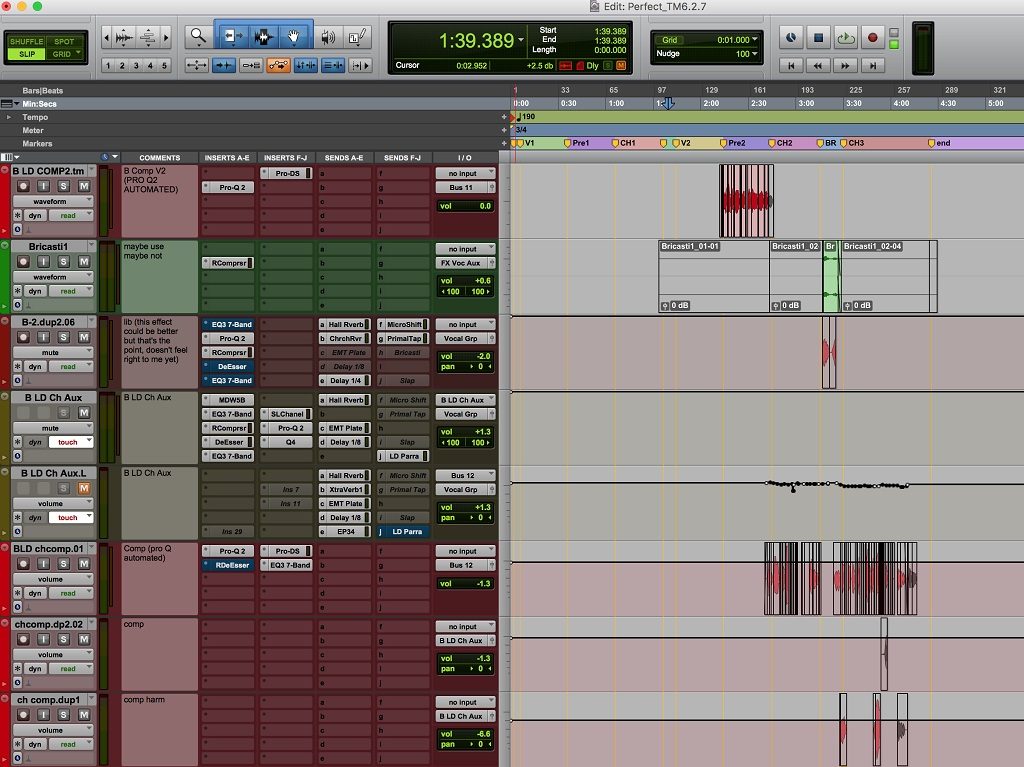This screenshot has height=767, width=1024.
Task: Zoom out horizontally with left arrow
Action: coord(106,37)
